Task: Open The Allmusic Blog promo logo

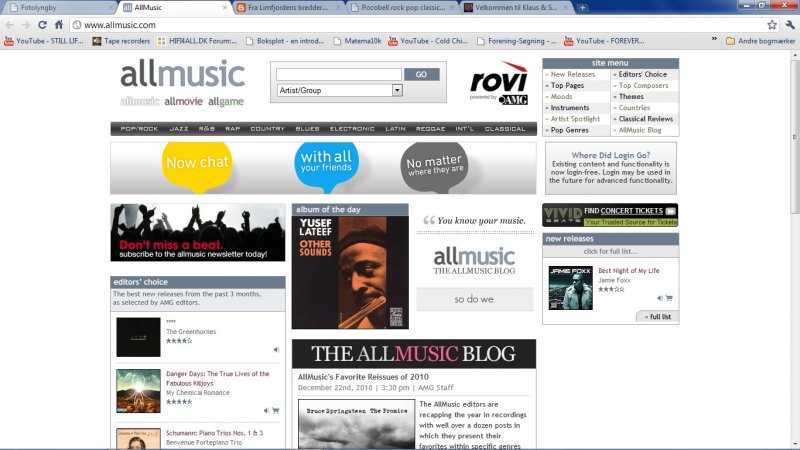Action: click(x=474, y=261)
